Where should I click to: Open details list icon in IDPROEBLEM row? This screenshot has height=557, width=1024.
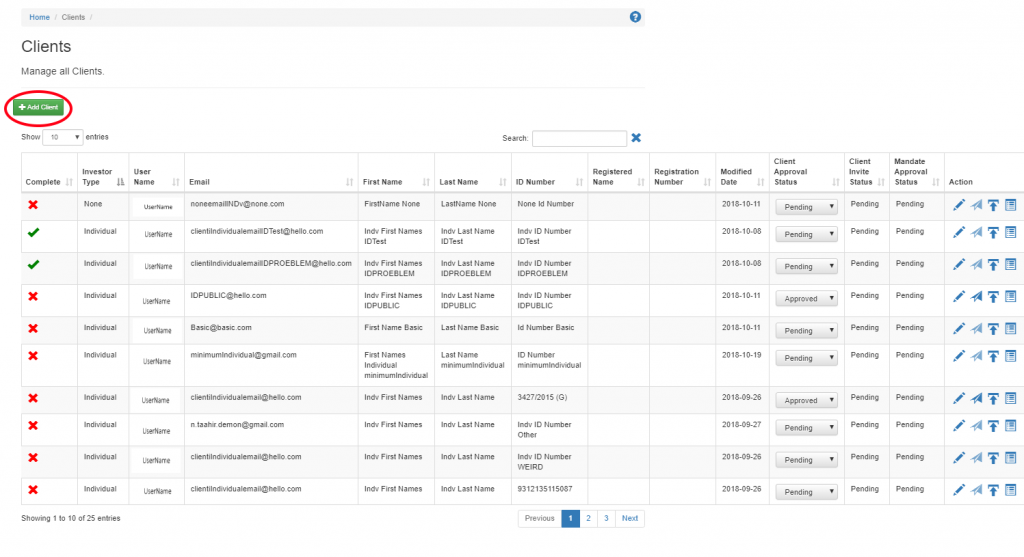tap(1010, 264)
